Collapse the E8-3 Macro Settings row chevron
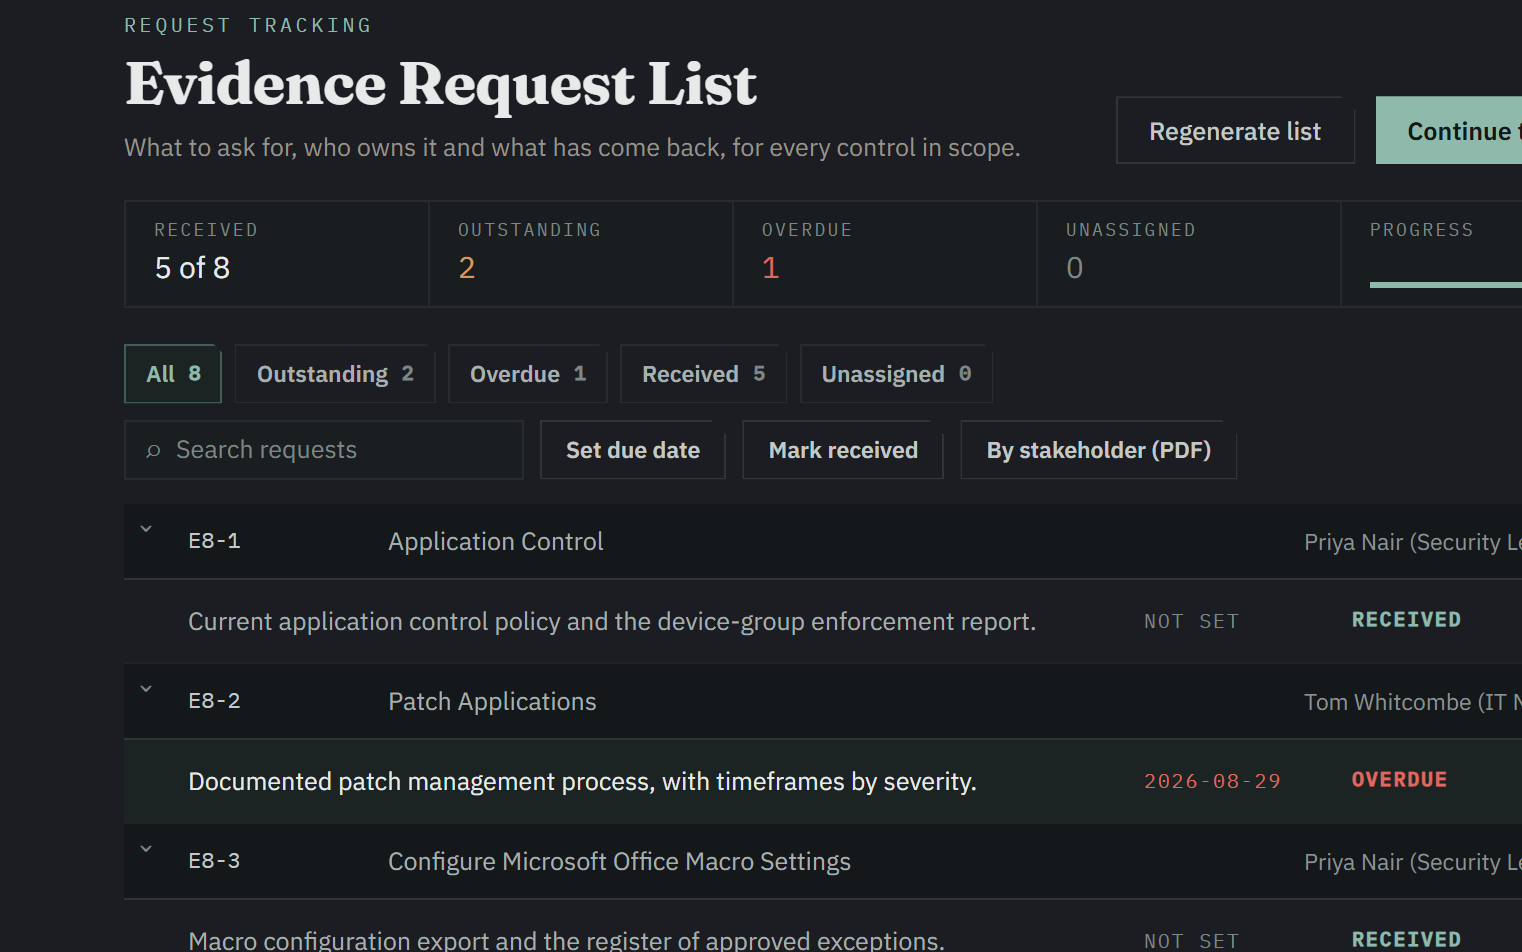 click(x=146, y=849)
